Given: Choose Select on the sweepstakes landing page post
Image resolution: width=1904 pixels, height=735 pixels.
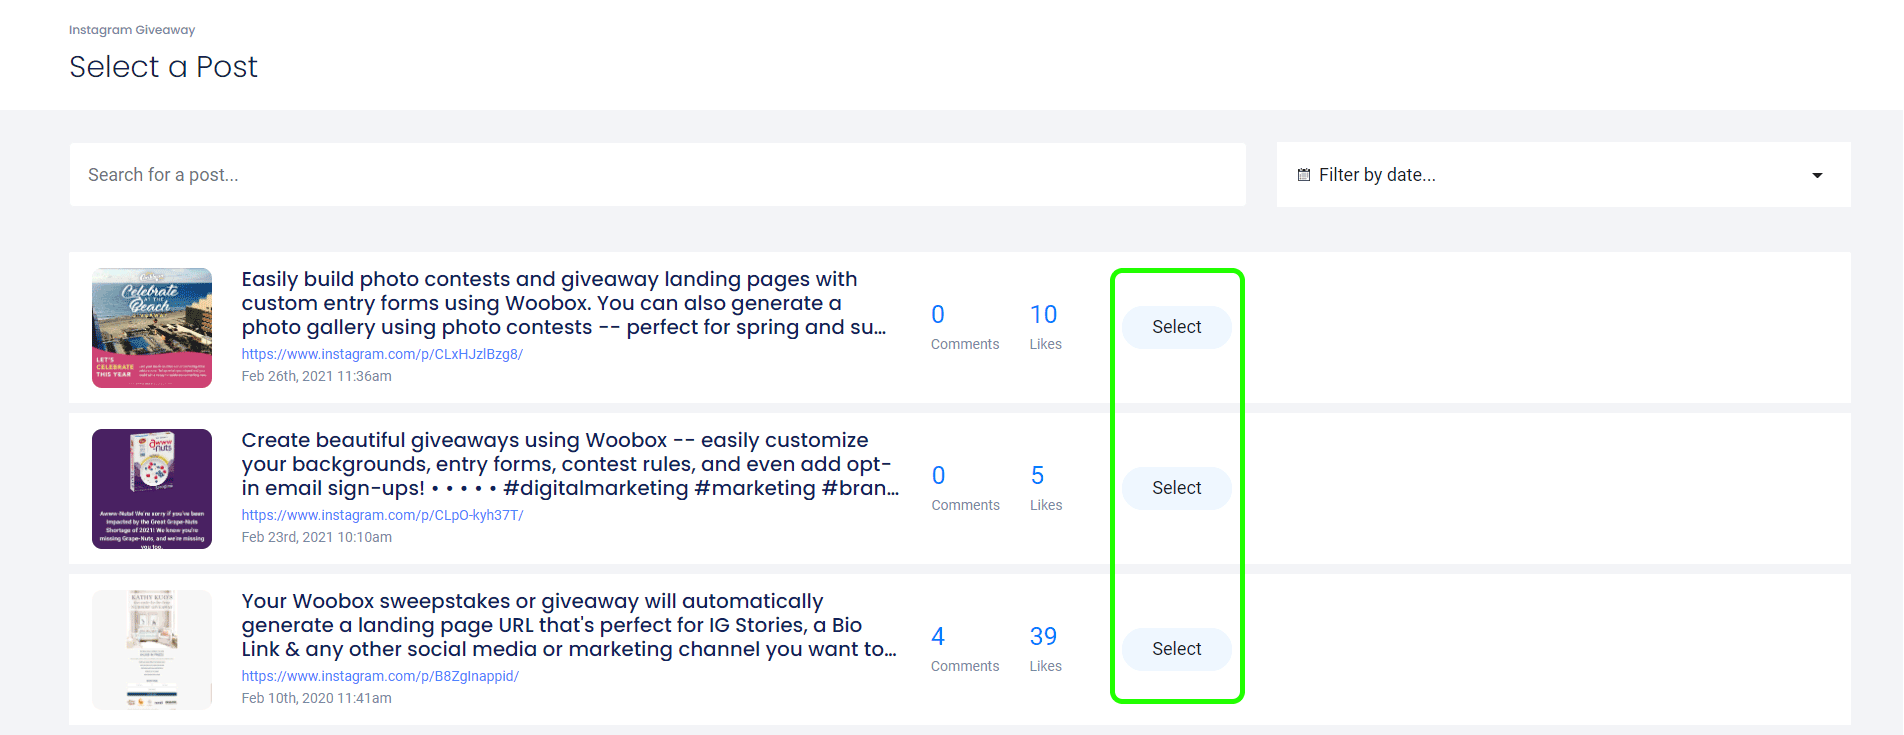Looking at the screenshot, I should 1176,649.
